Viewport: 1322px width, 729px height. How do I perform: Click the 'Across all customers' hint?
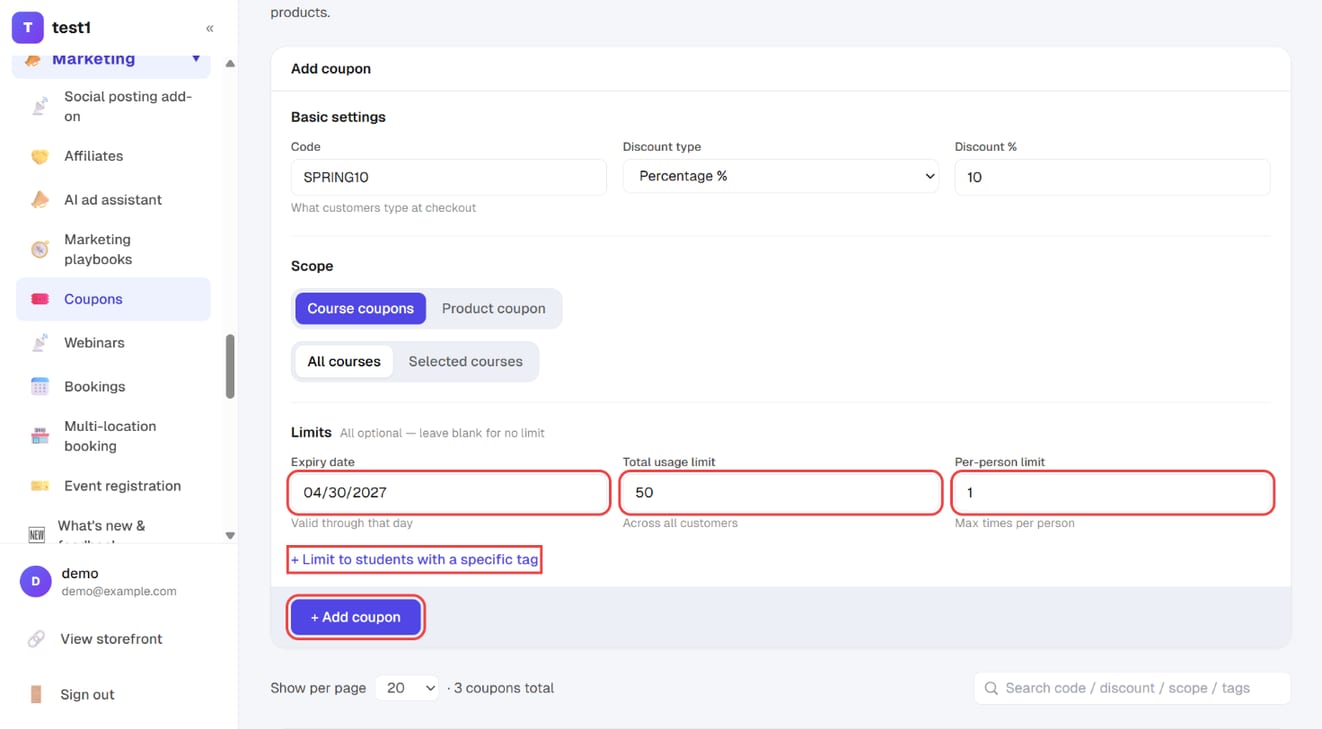pyautogui.click(x=680, y=523)
